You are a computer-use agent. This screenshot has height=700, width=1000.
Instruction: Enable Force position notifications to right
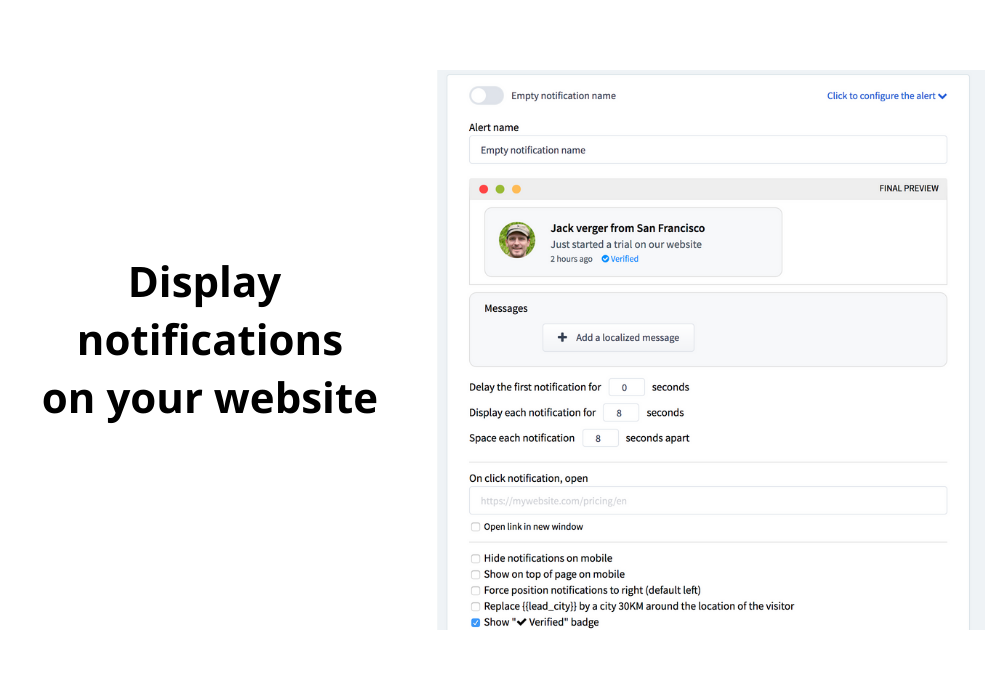pyautogui.click(x=476, y=591)
